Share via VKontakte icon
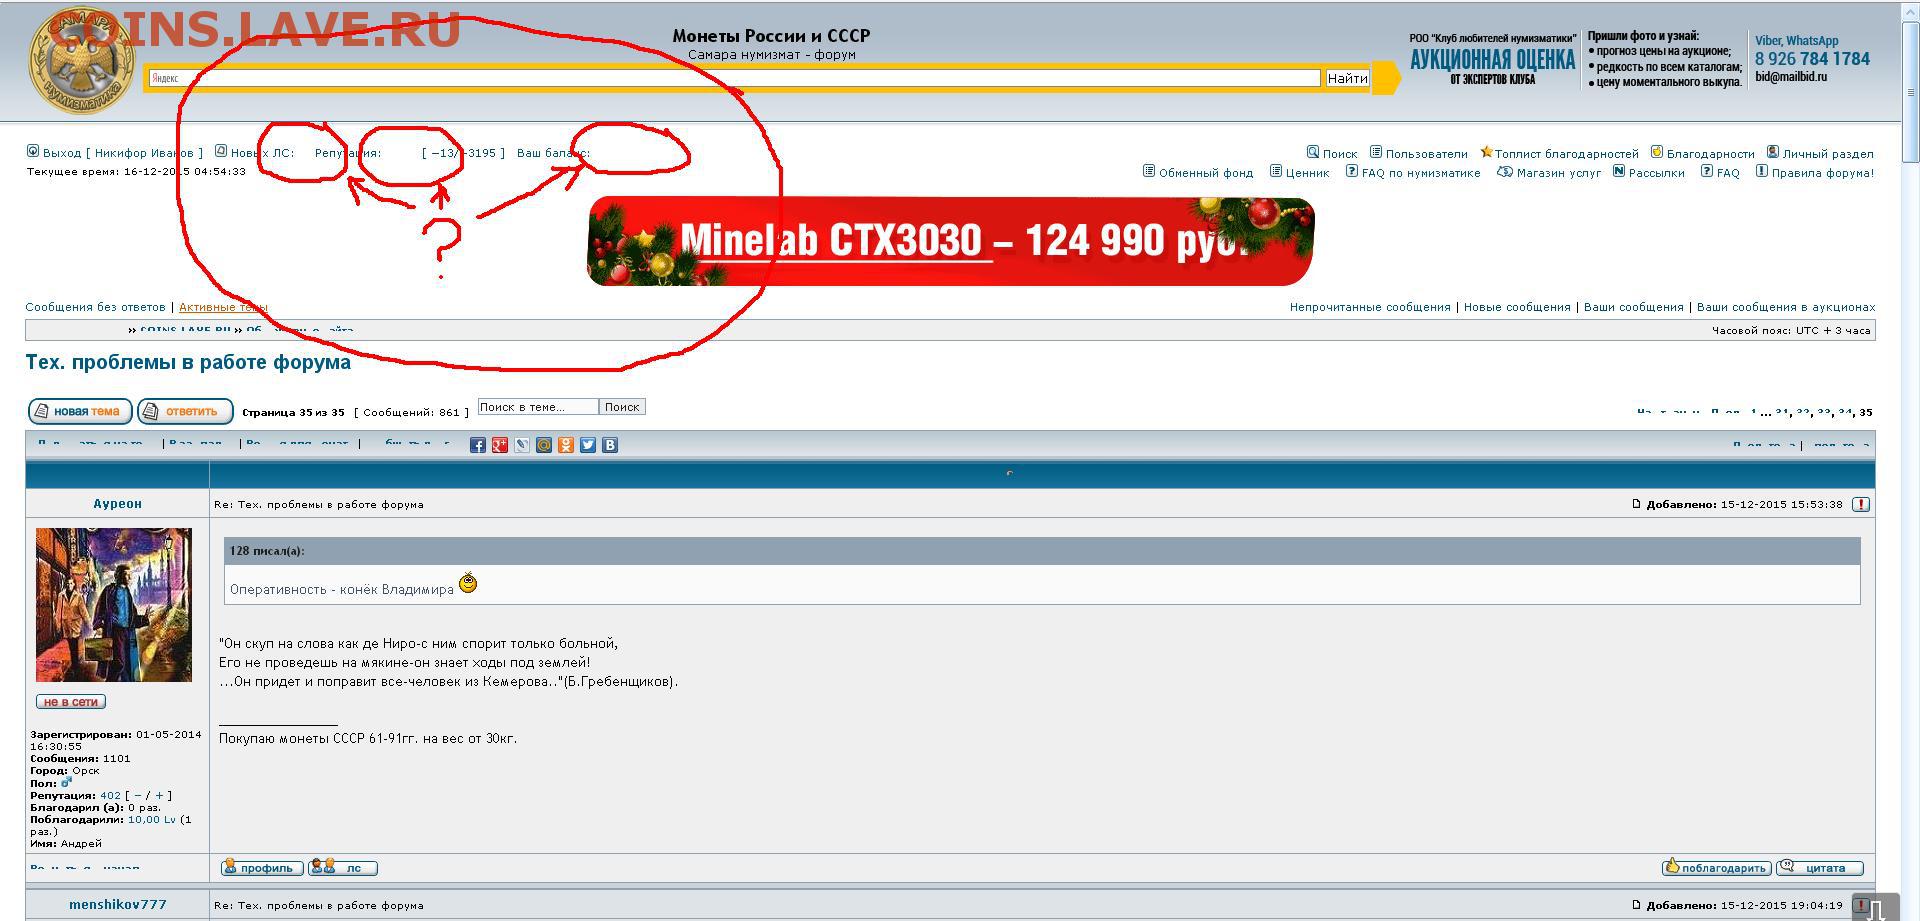Screen dimensions: 1920x921 pyautogui.click(x=609, y=445)
